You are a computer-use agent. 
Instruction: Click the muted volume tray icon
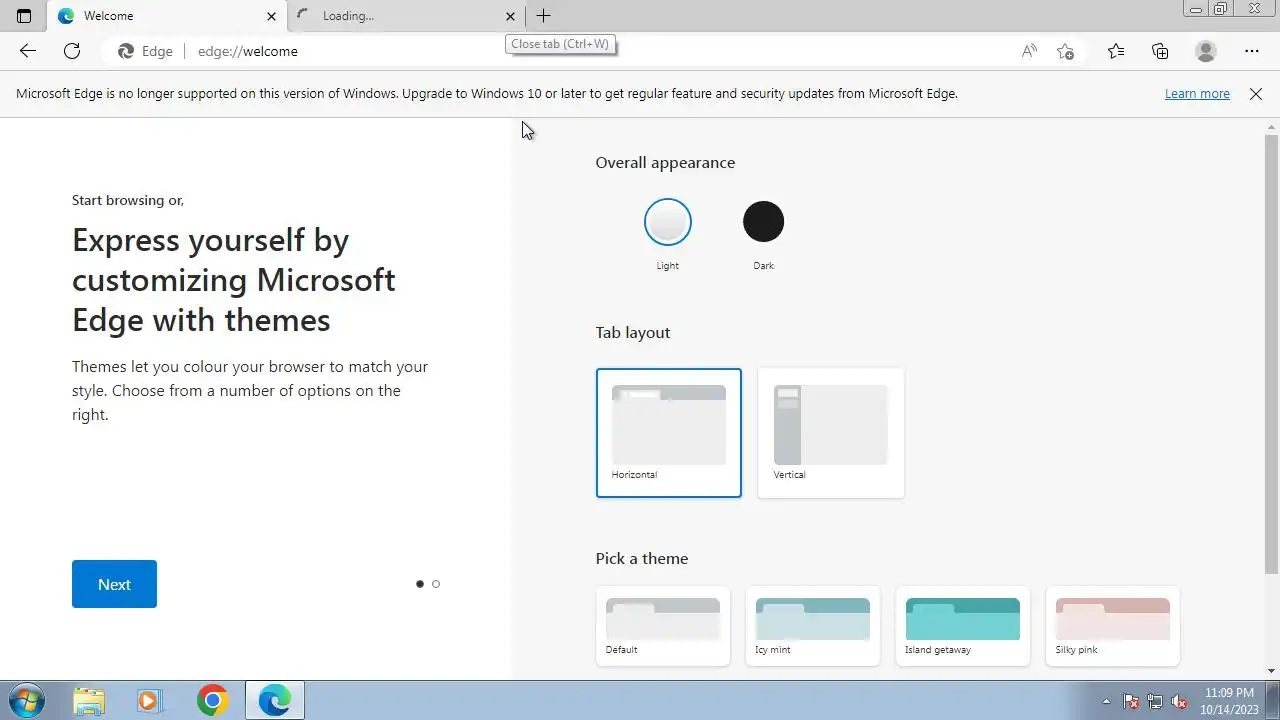[x=1179, y=702]
